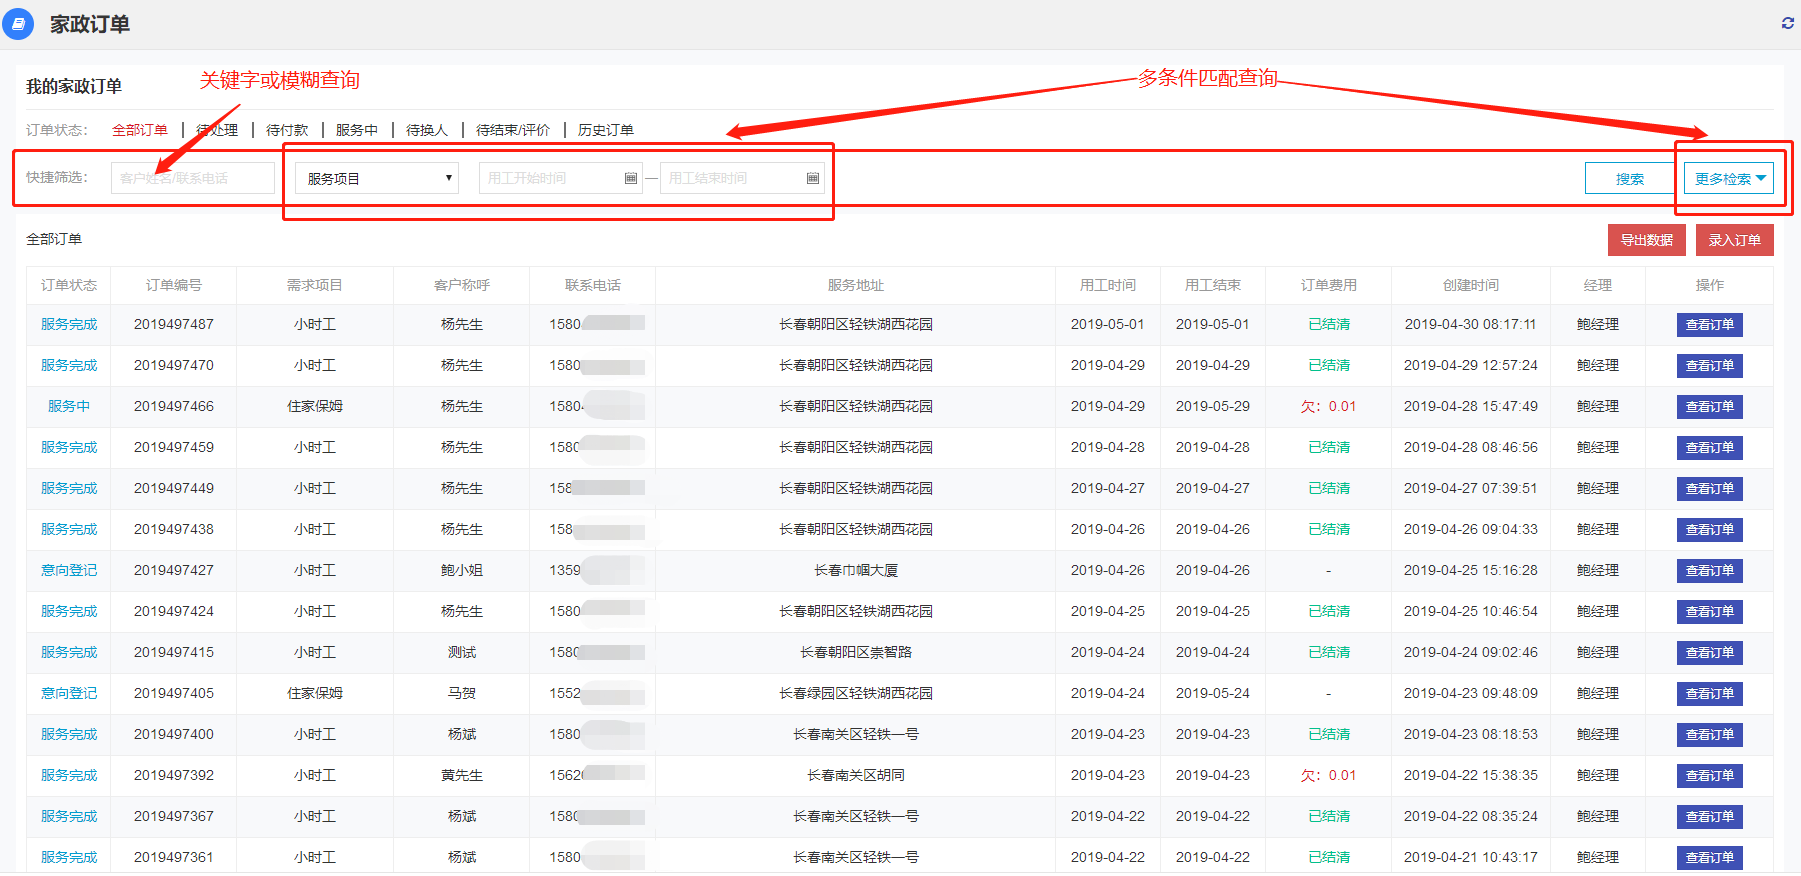Click 服务完成 status link for order 2019497392
Image resolution: width=1801 pixels, height=876 pixels.
click(69, 775)
